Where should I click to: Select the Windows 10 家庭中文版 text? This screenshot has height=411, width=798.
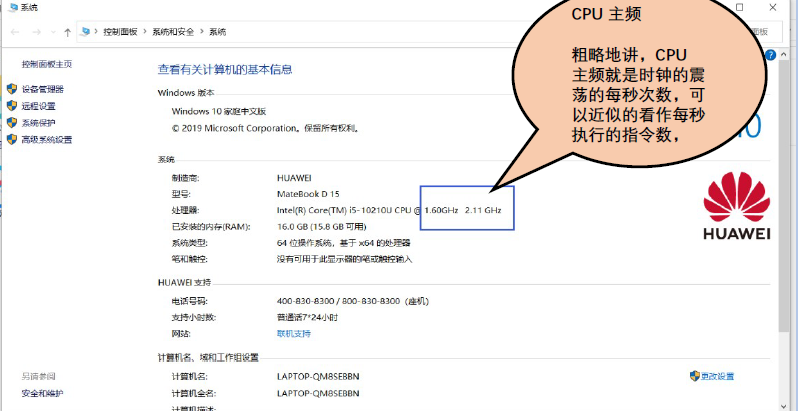coord(219,111)
